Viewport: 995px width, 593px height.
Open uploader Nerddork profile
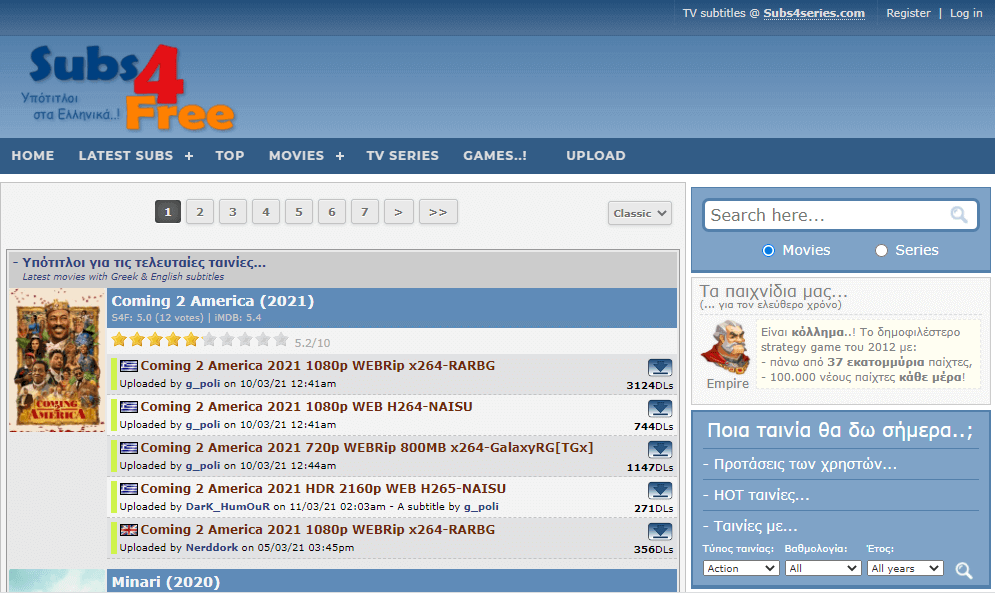tap(212, 547)
